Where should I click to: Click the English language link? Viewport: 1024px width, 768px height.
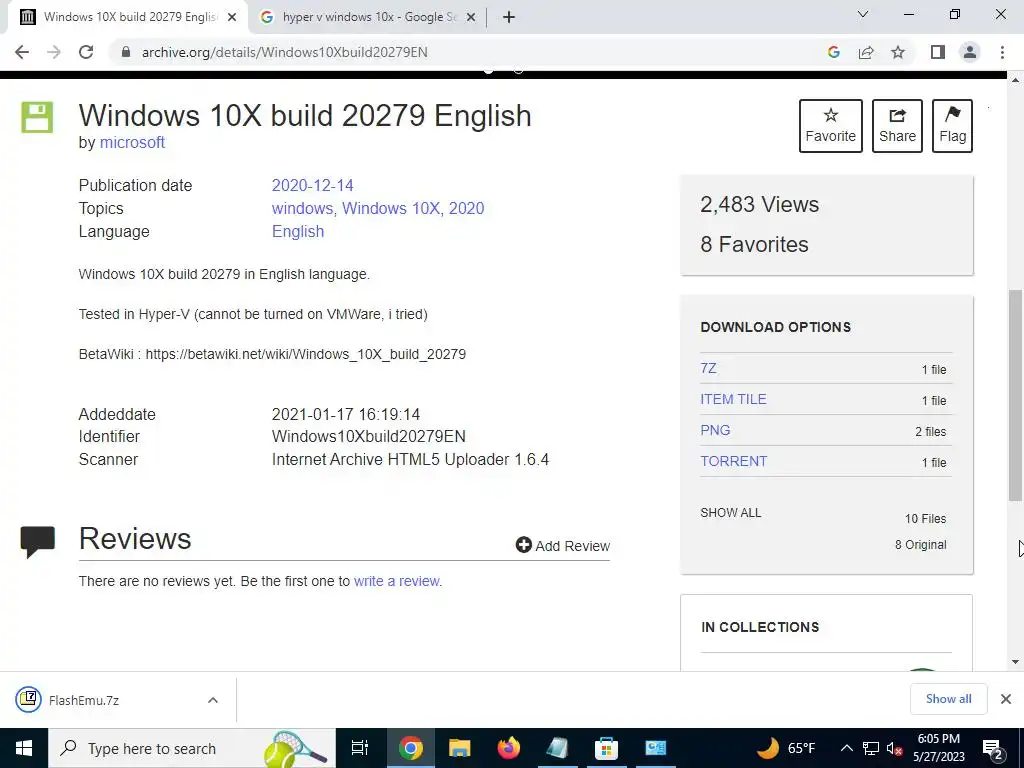[x=298, y=232]
